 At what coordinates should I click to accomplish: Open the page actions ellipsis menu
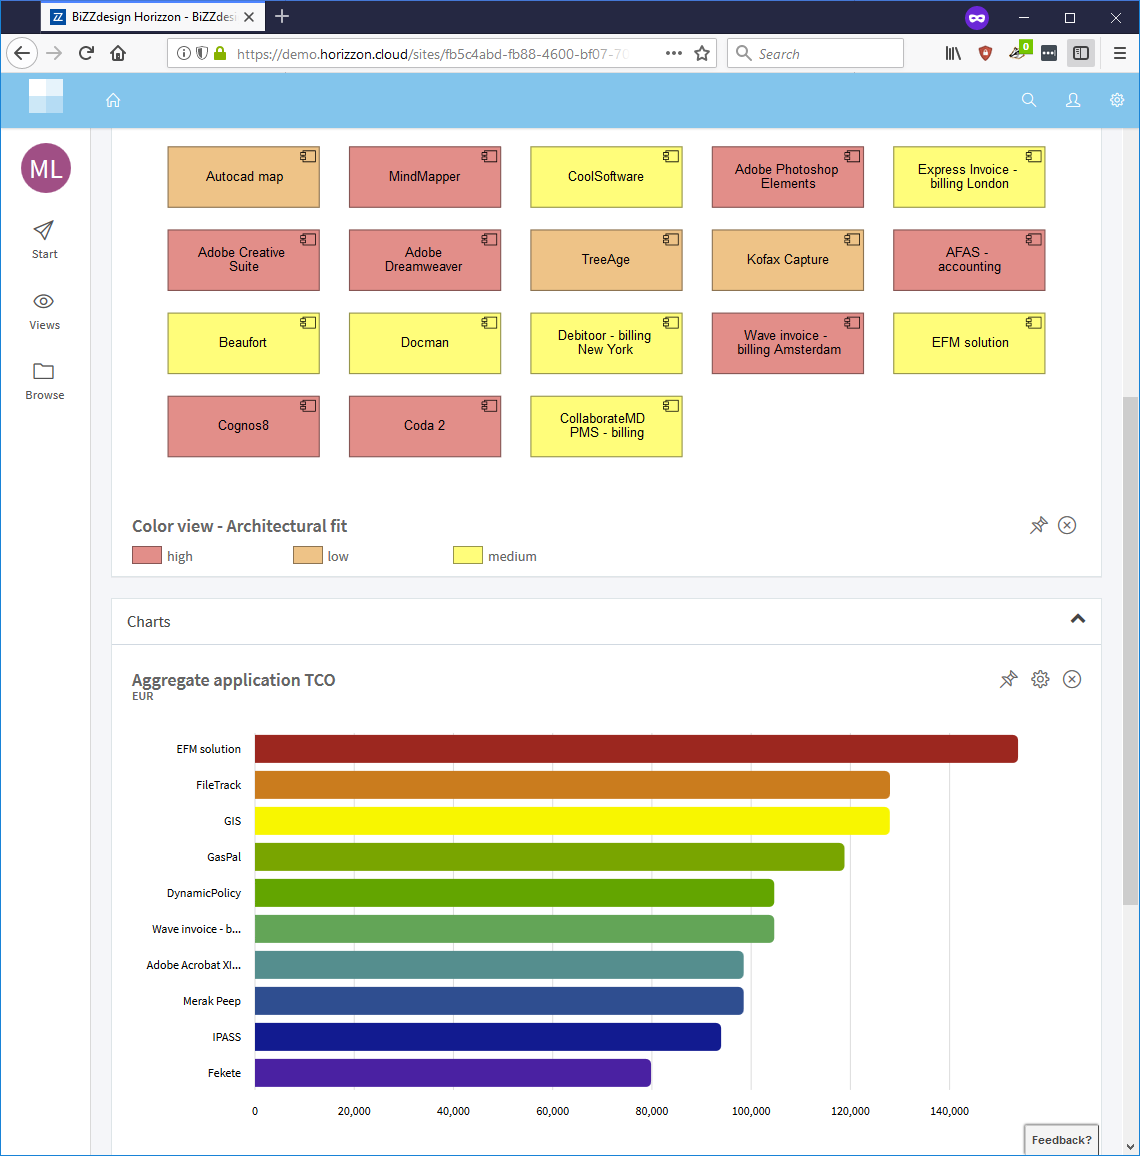click(x=673, y=53)
